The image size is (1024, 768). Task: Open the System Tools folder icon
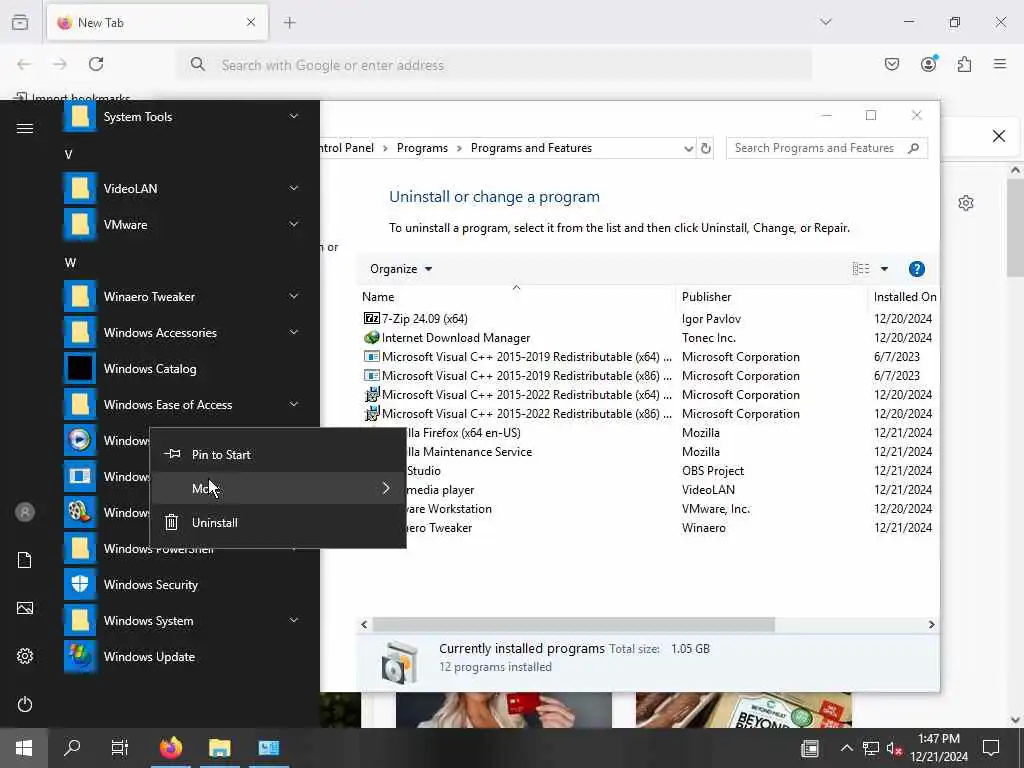pyautogui.click(x=80, y=116)
